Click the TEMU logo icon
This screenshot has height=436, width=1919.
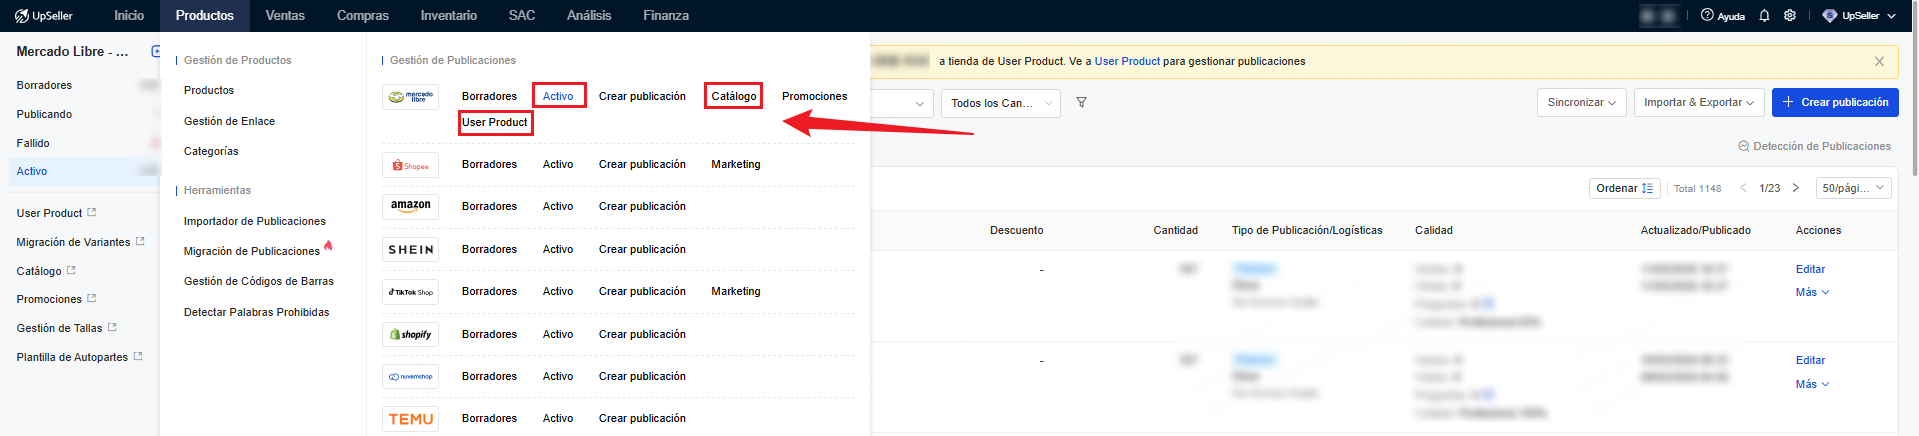pyautogui.click(x=410, y=419)
